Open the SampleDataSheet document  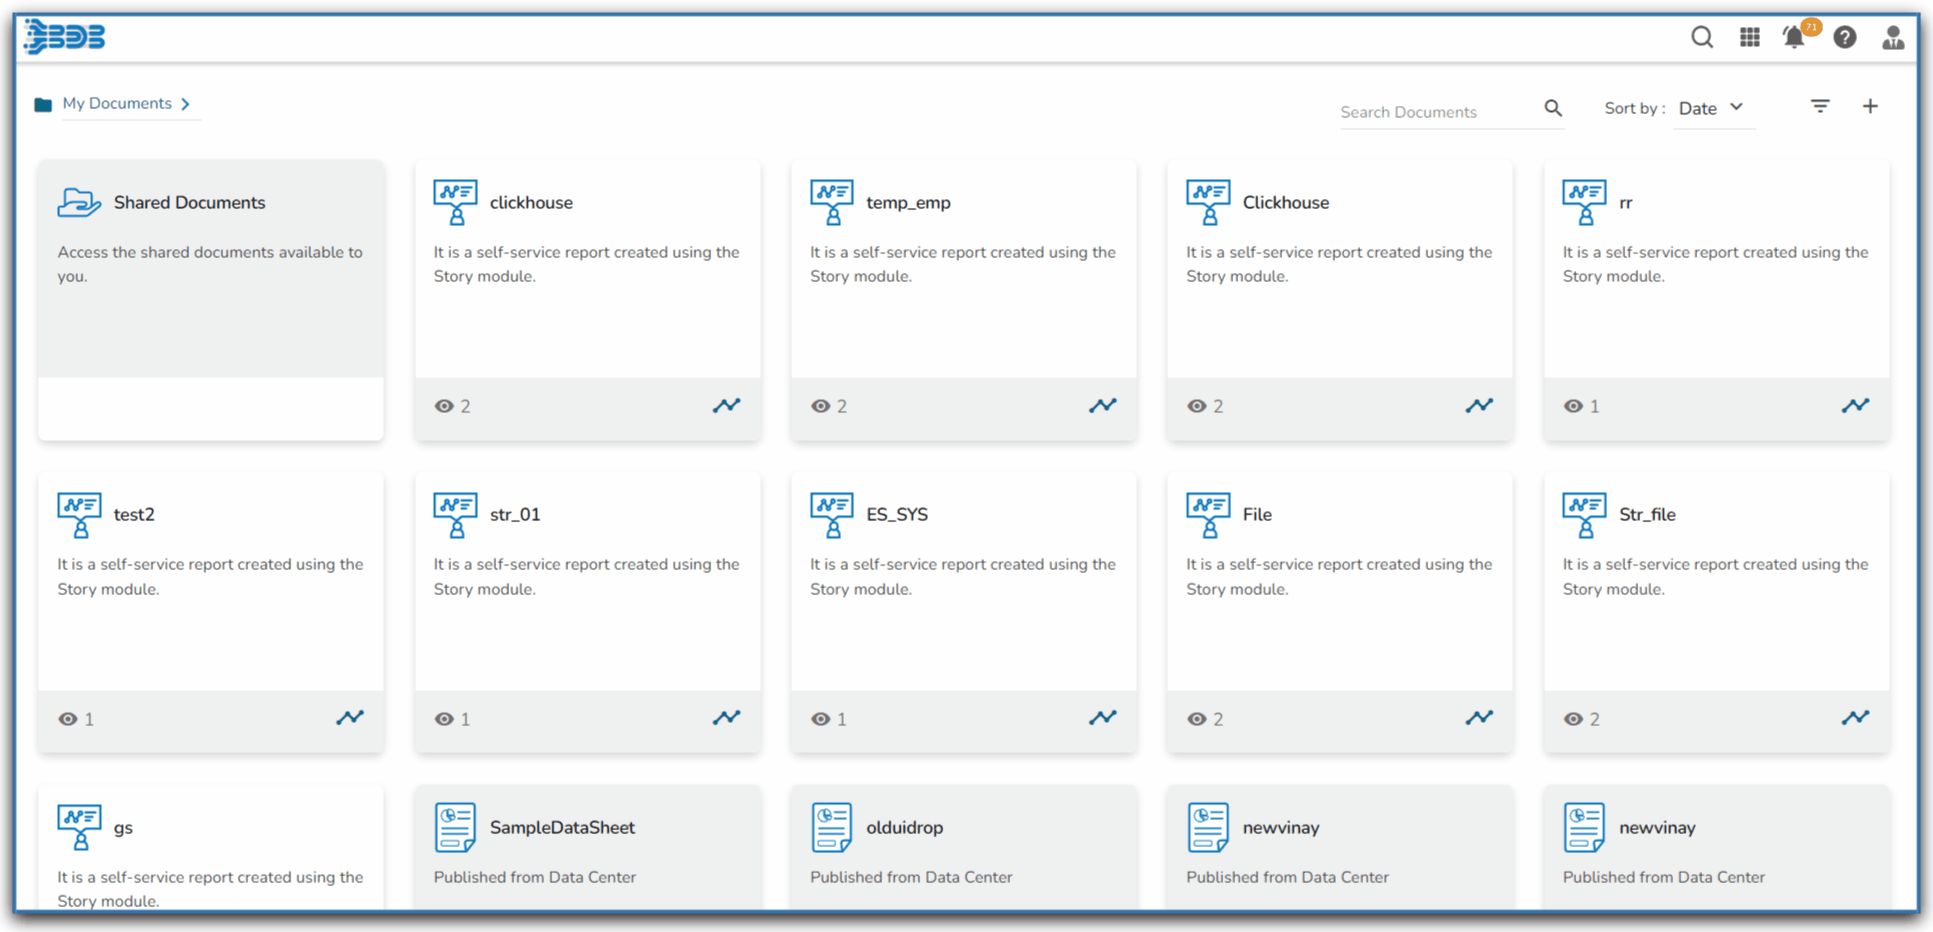[561, 828]
